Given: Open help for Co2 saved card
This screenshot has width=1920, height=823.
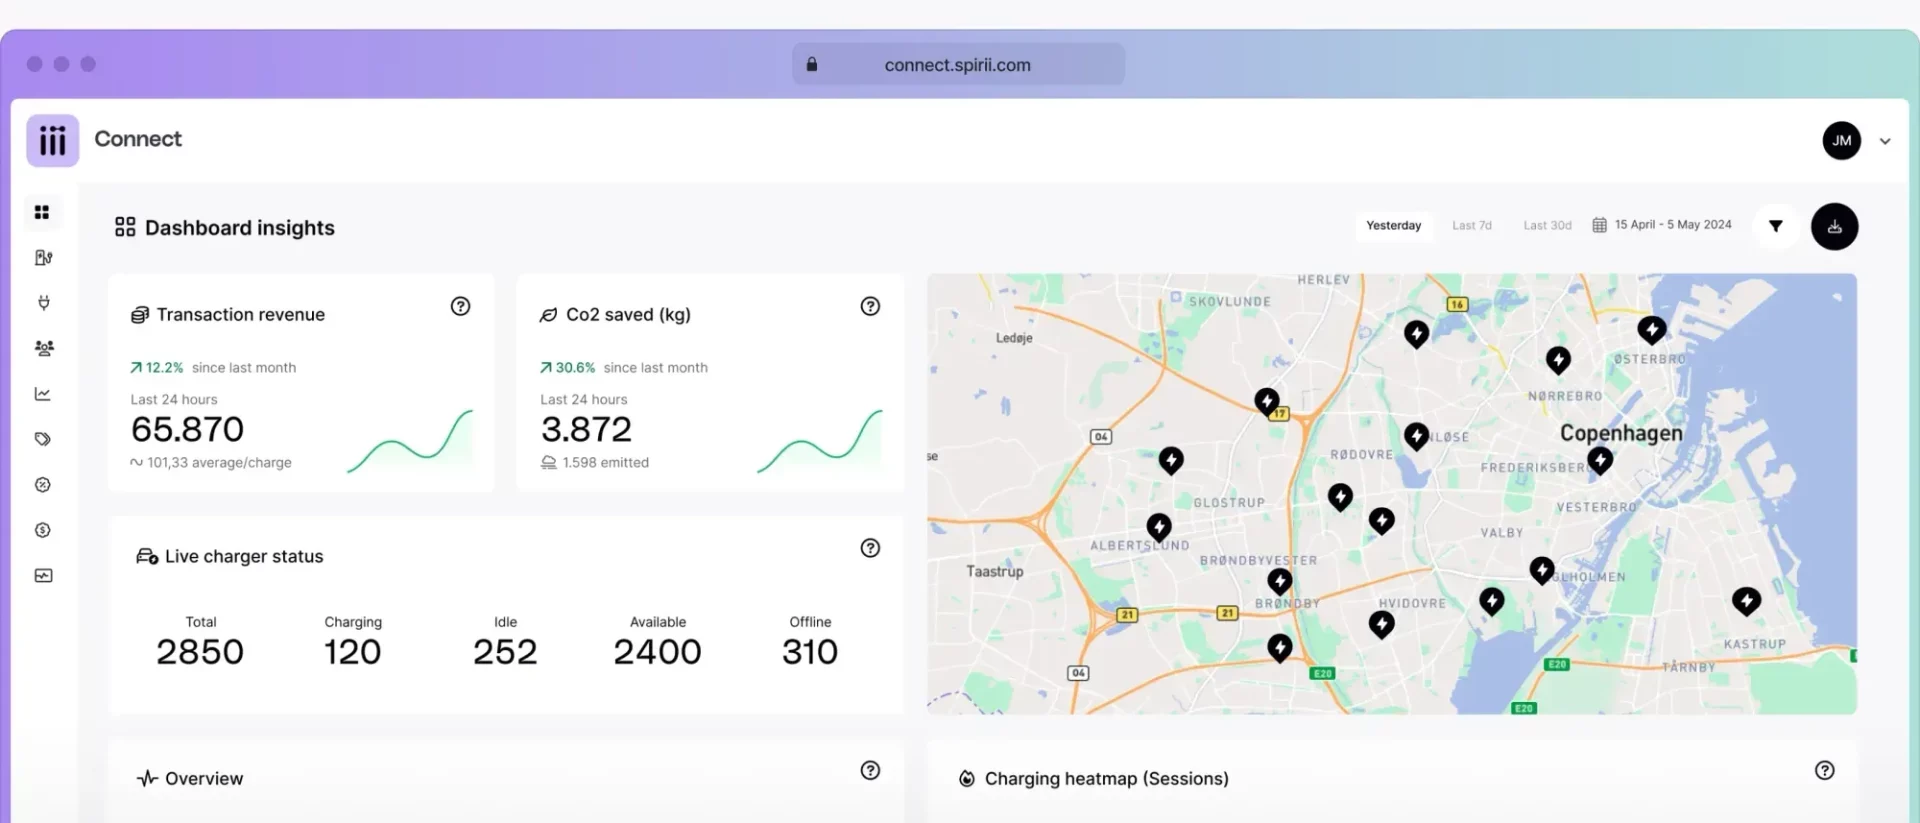Looking at the screenshot, I should point(870,306).
